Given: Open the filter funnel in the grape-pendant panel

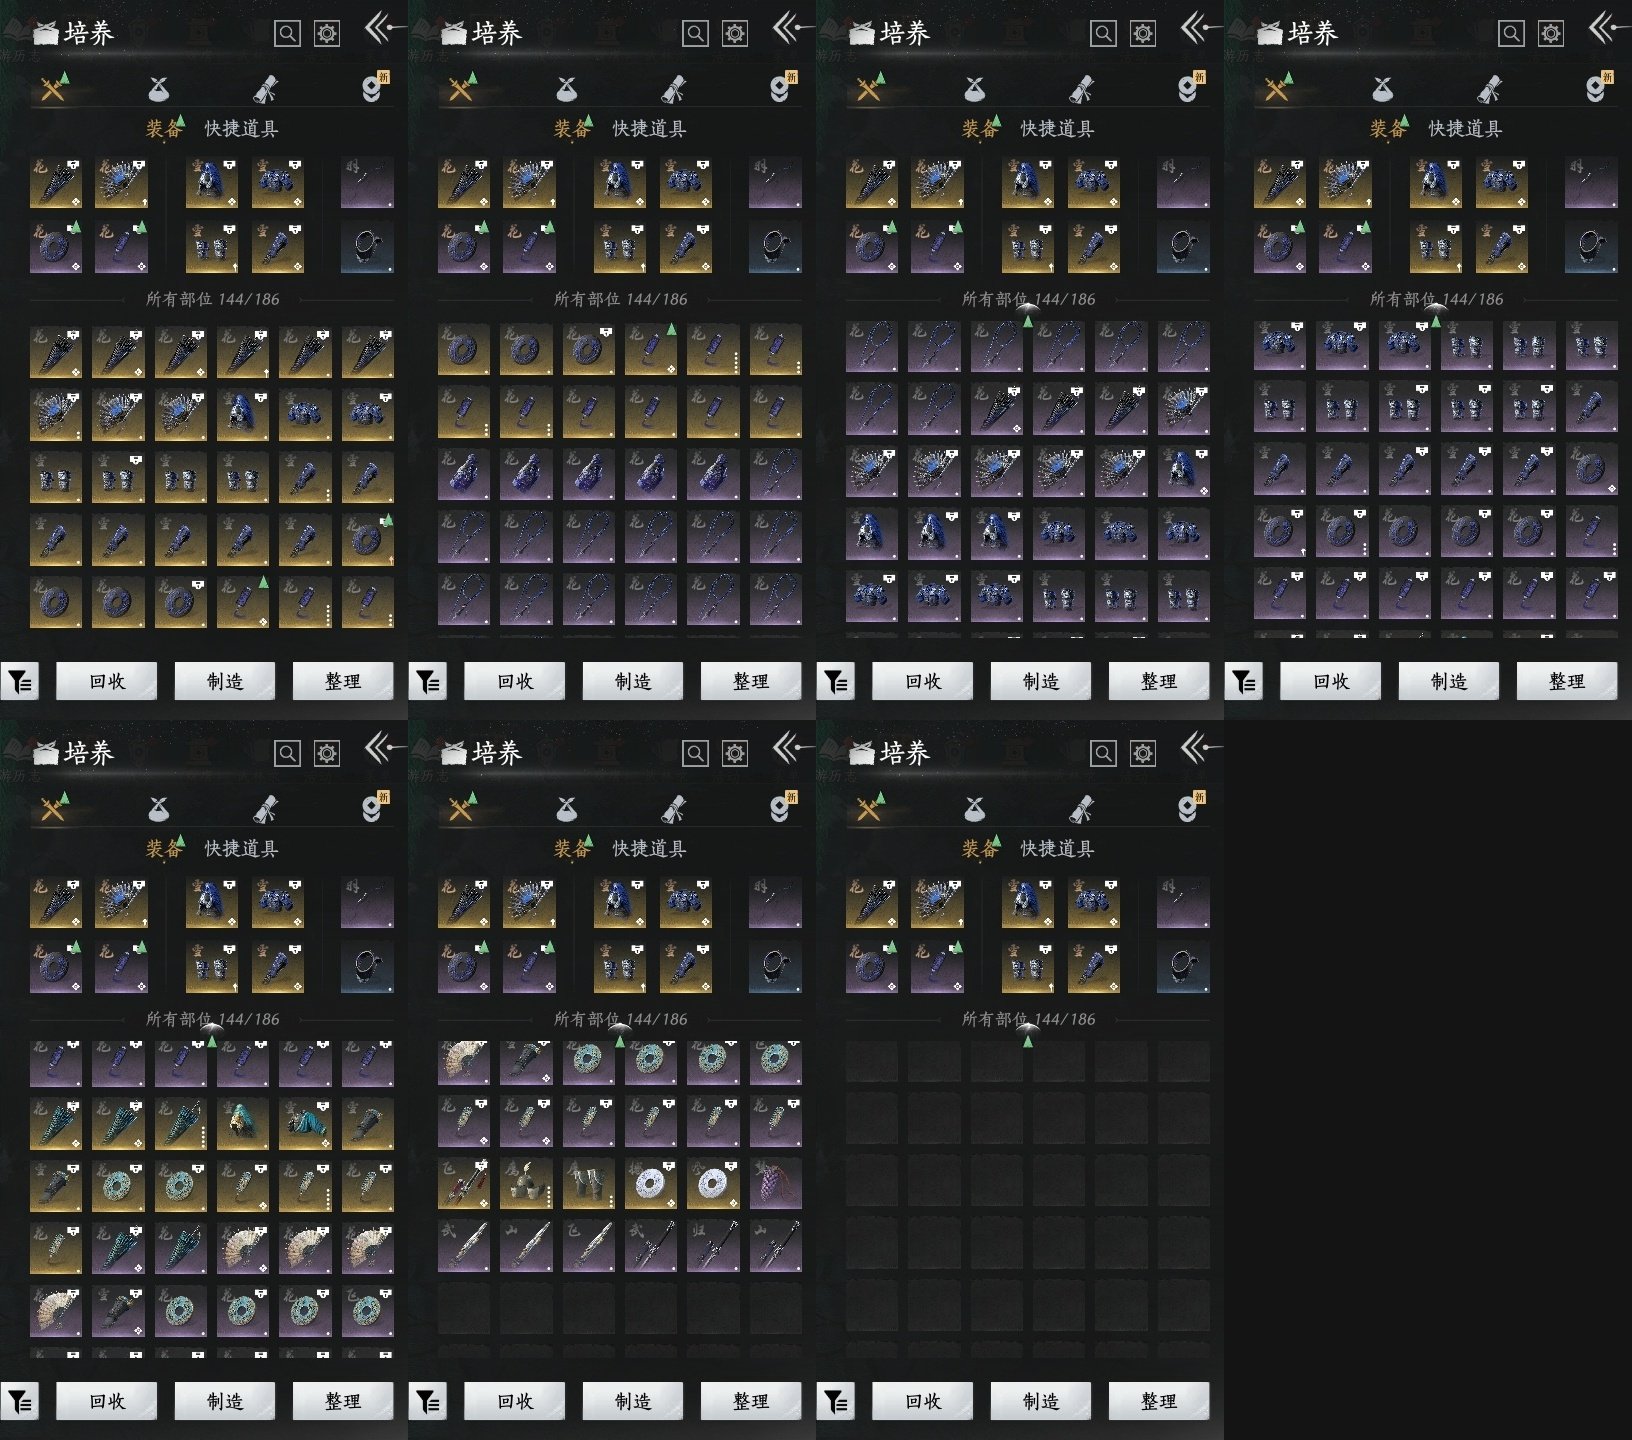Looking at the screenshot, I should [427, 1402].
